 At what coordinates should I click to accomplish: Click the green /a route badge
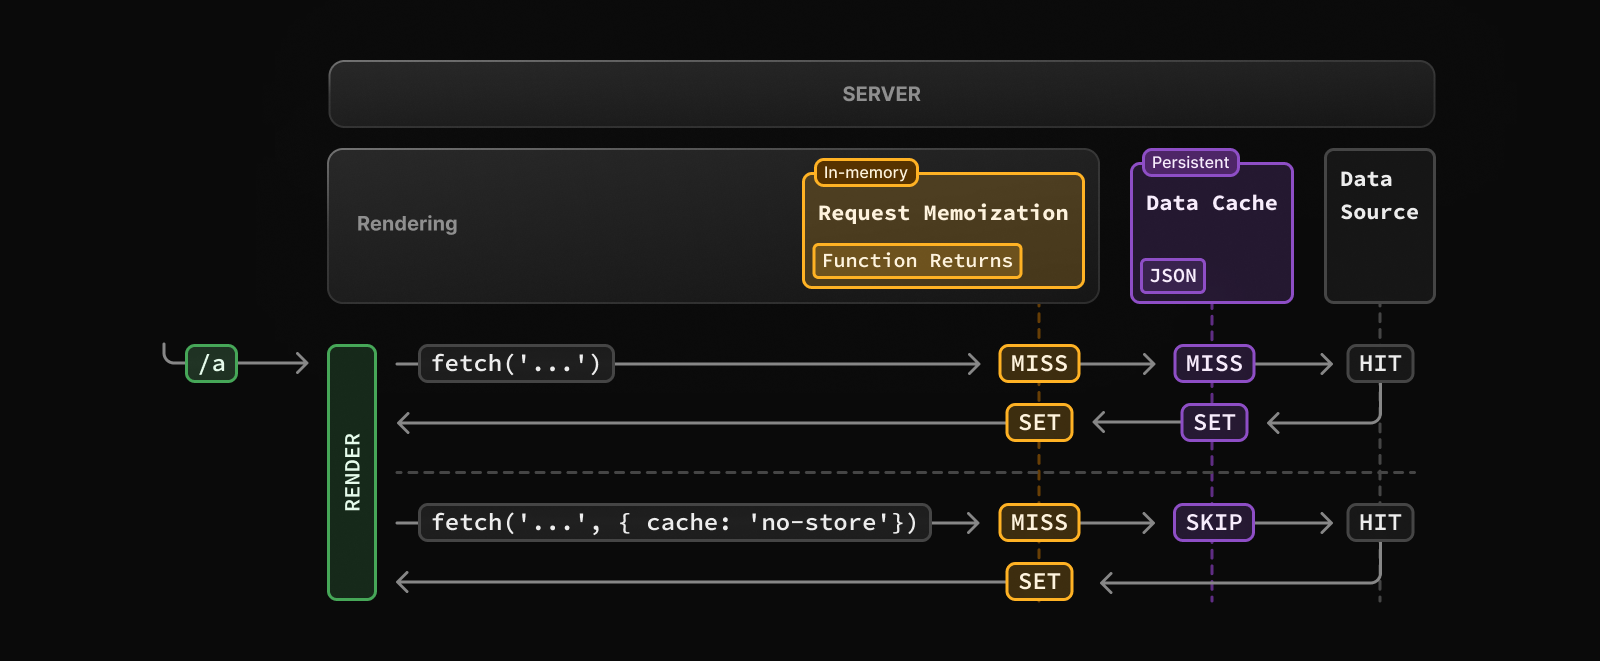pos(211,363)
